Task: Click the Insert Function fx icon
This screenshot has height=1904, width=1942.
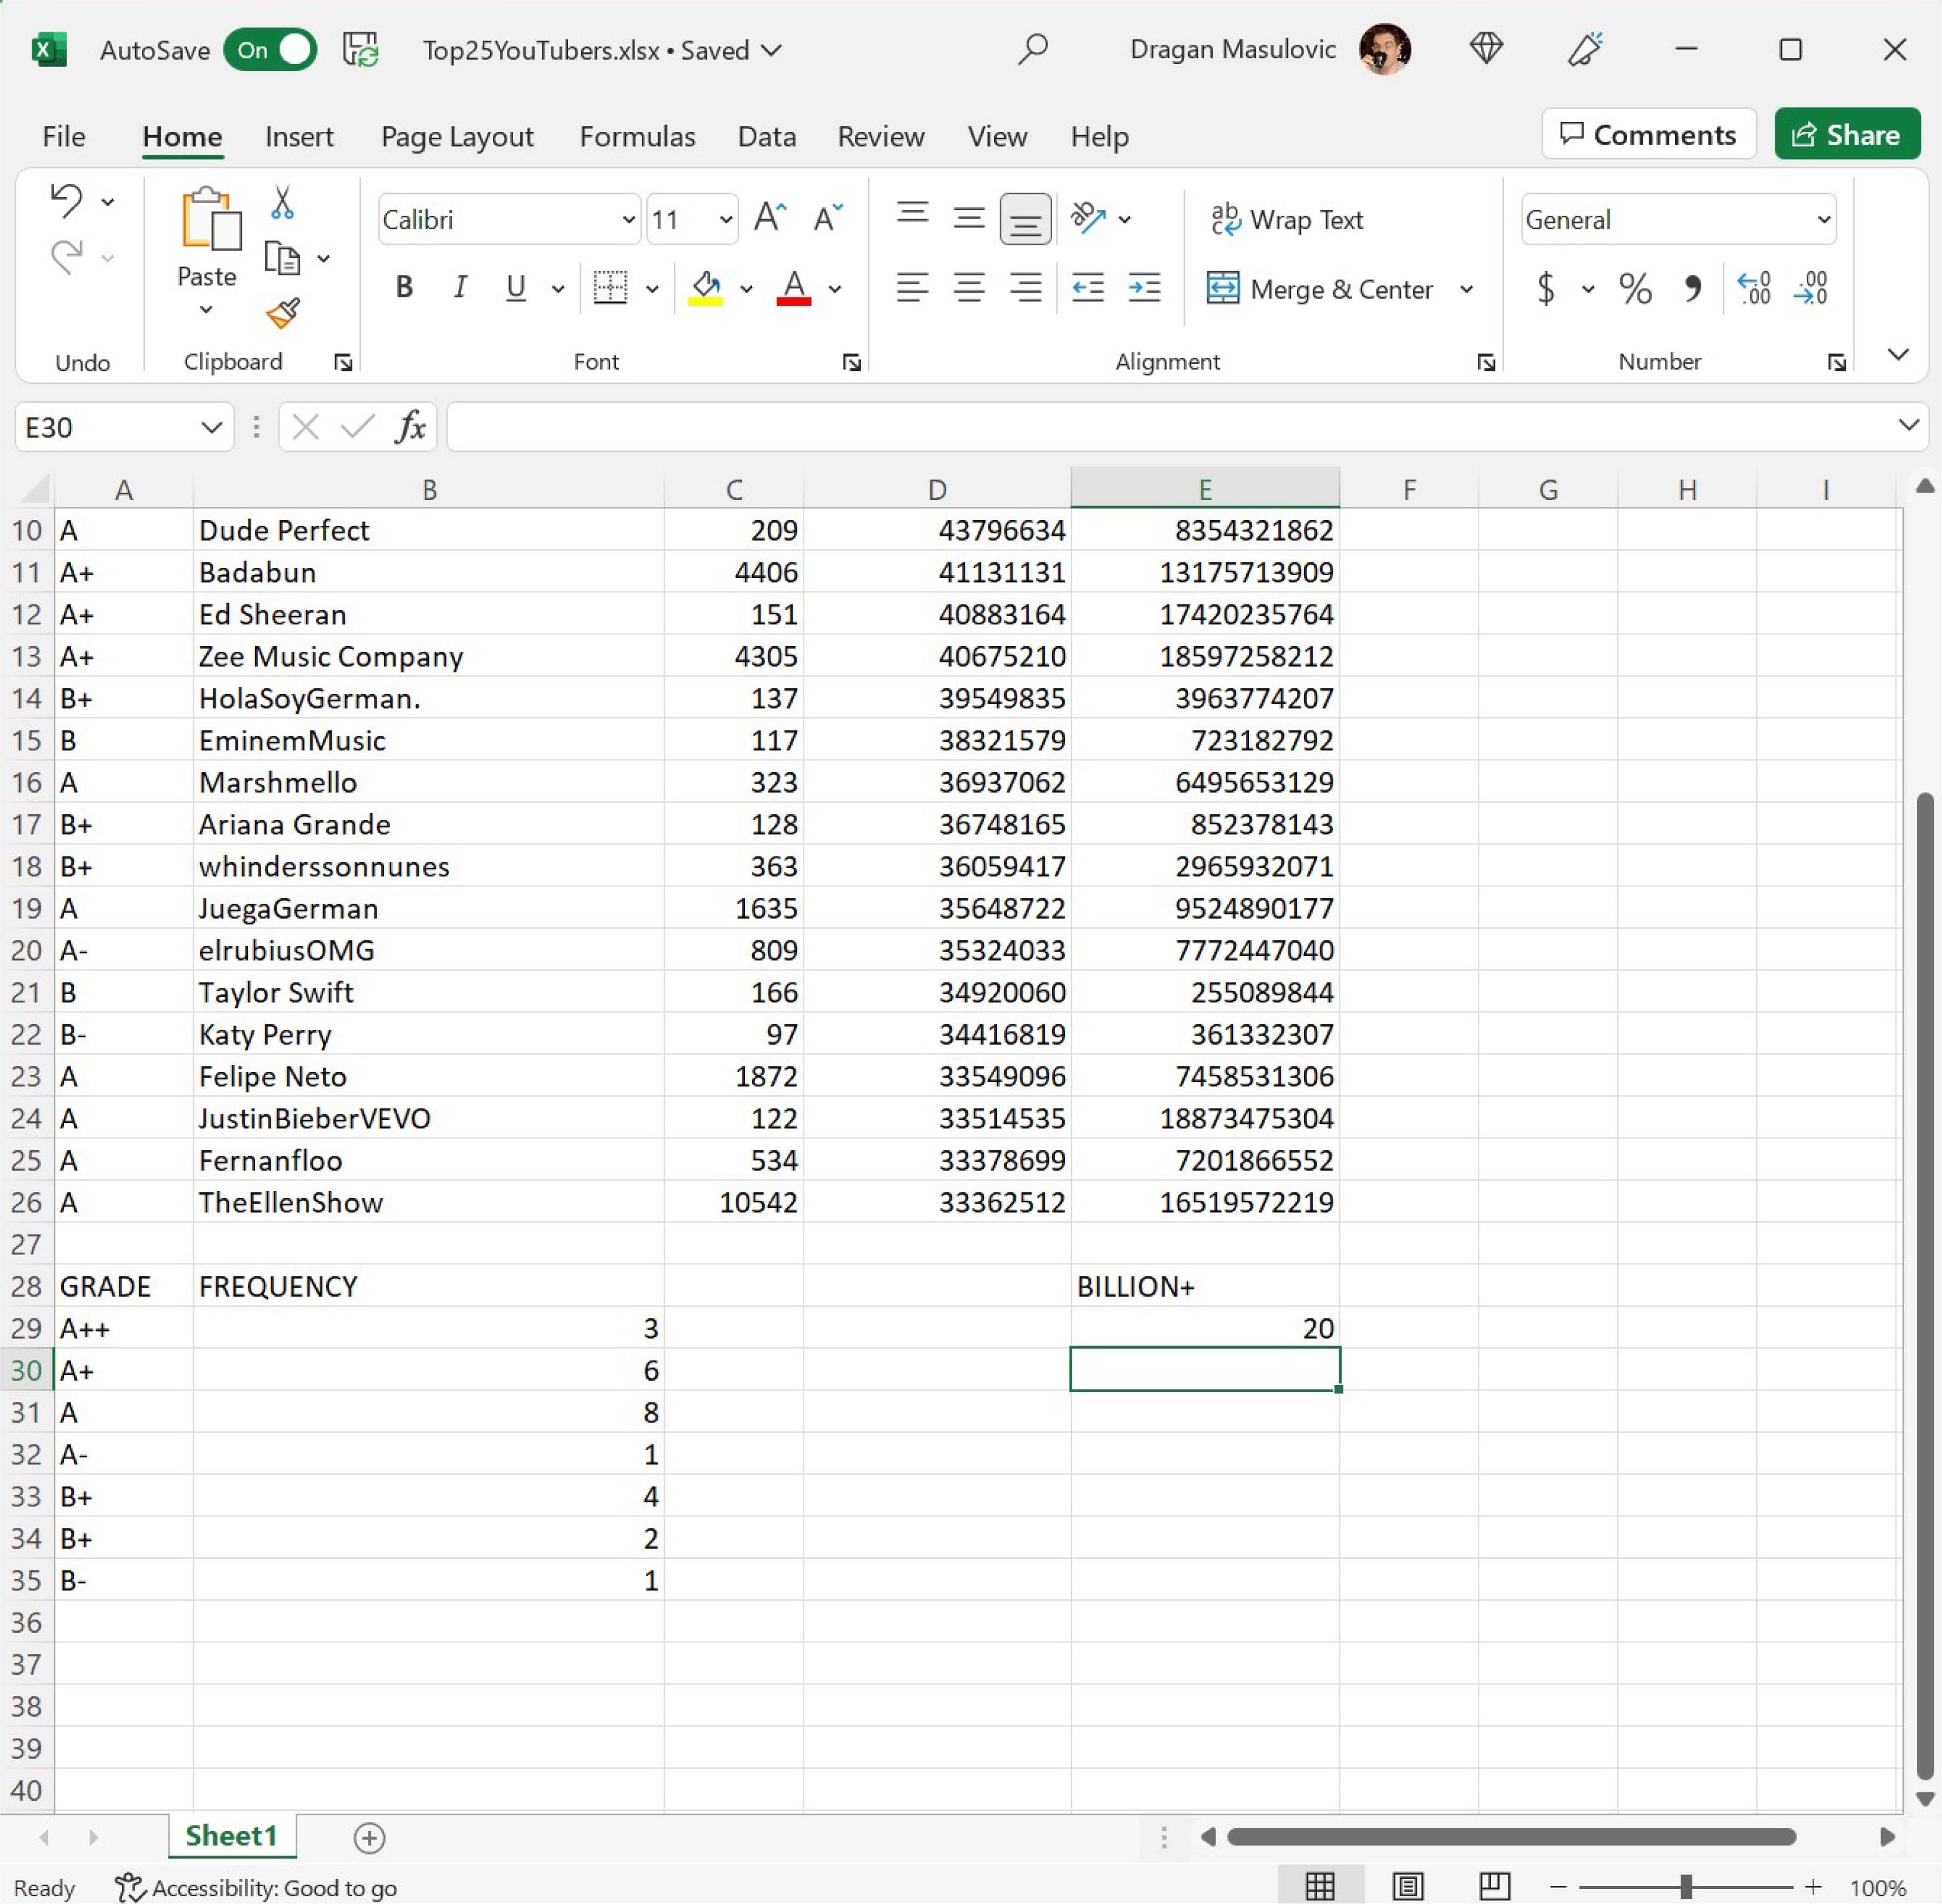Action: [x=410, y=427]
